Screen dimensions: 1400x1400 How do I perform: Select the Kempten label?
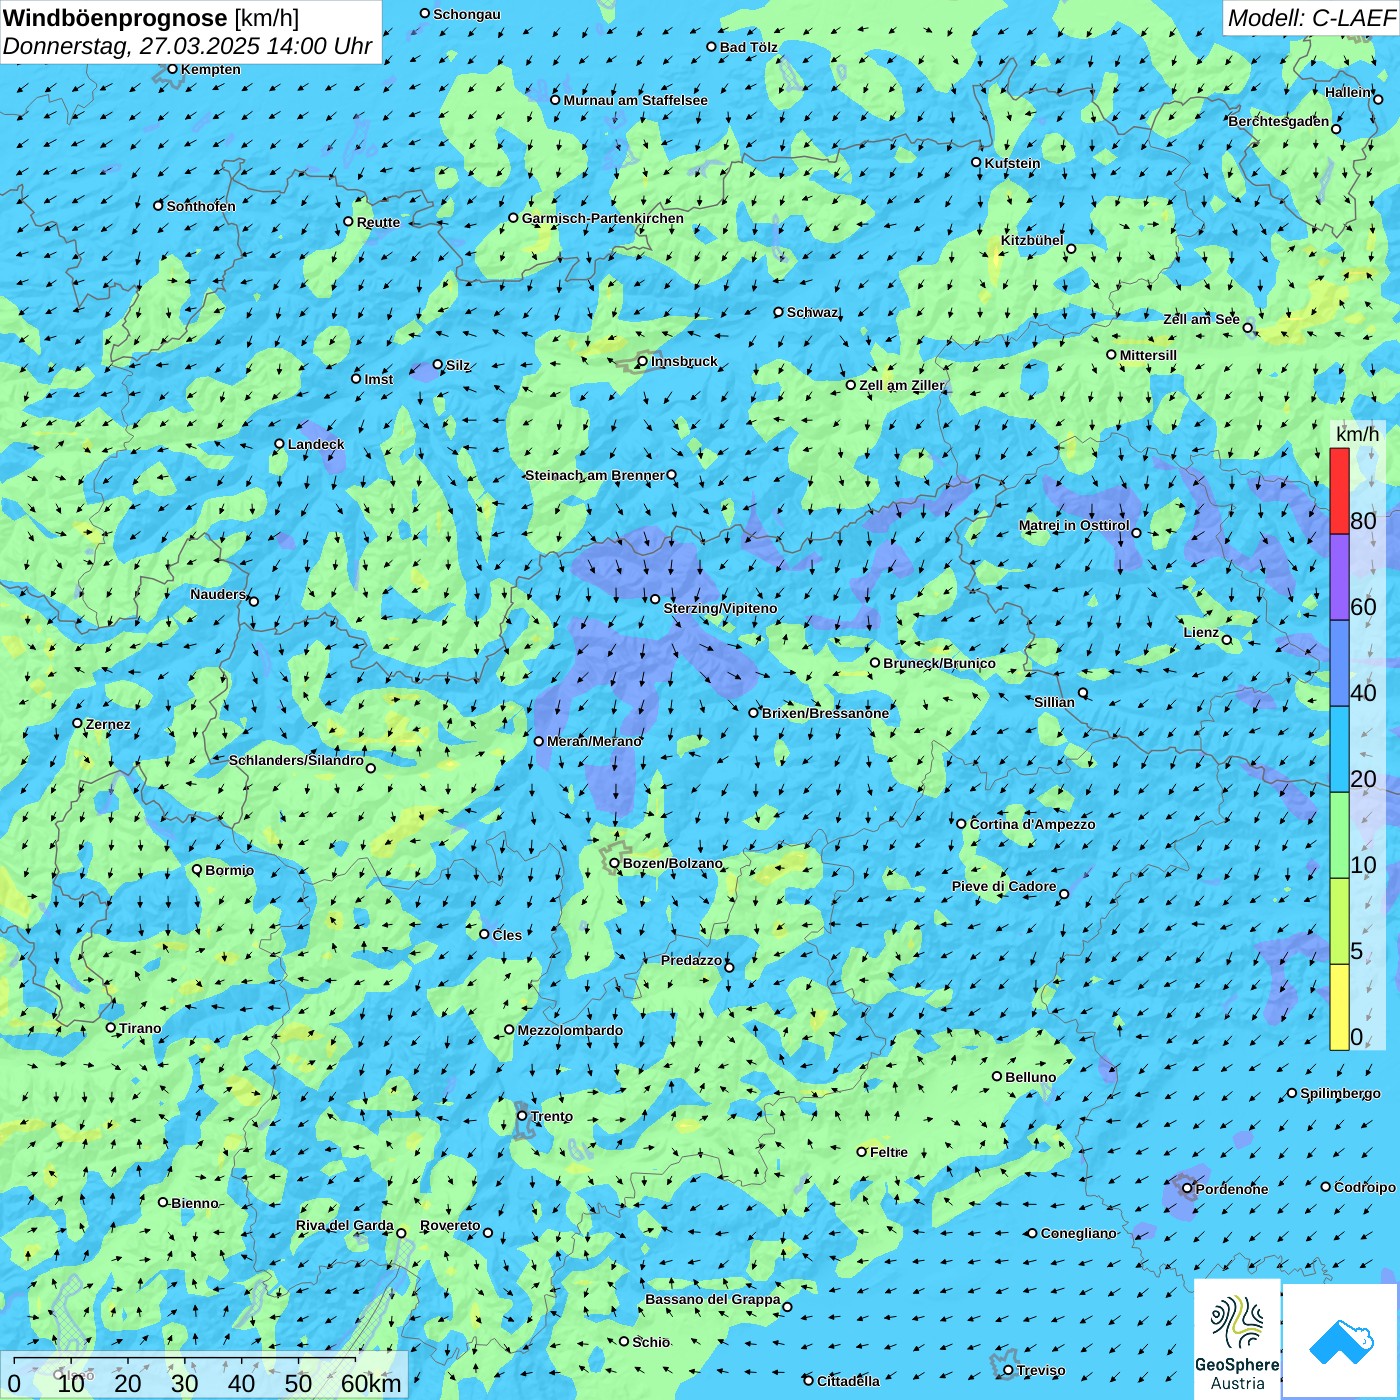point(210,69)
